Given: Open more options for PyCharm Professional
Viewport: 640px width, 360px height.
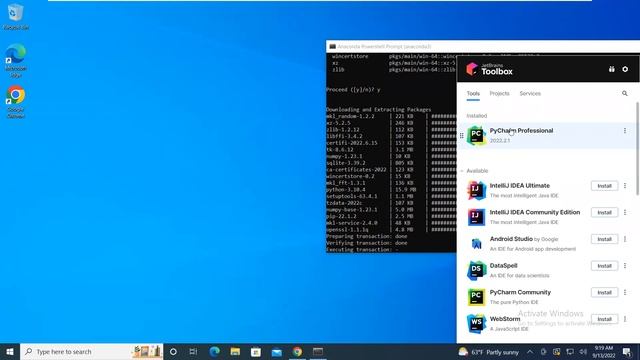Looking at the screenshot, I should [624, 131].
